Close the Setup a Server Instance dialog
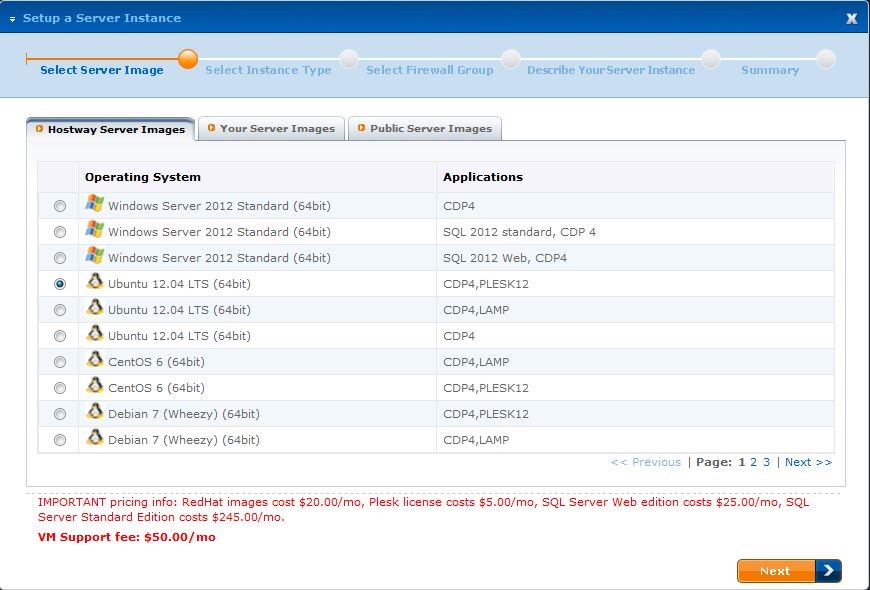 coord(852,18)
